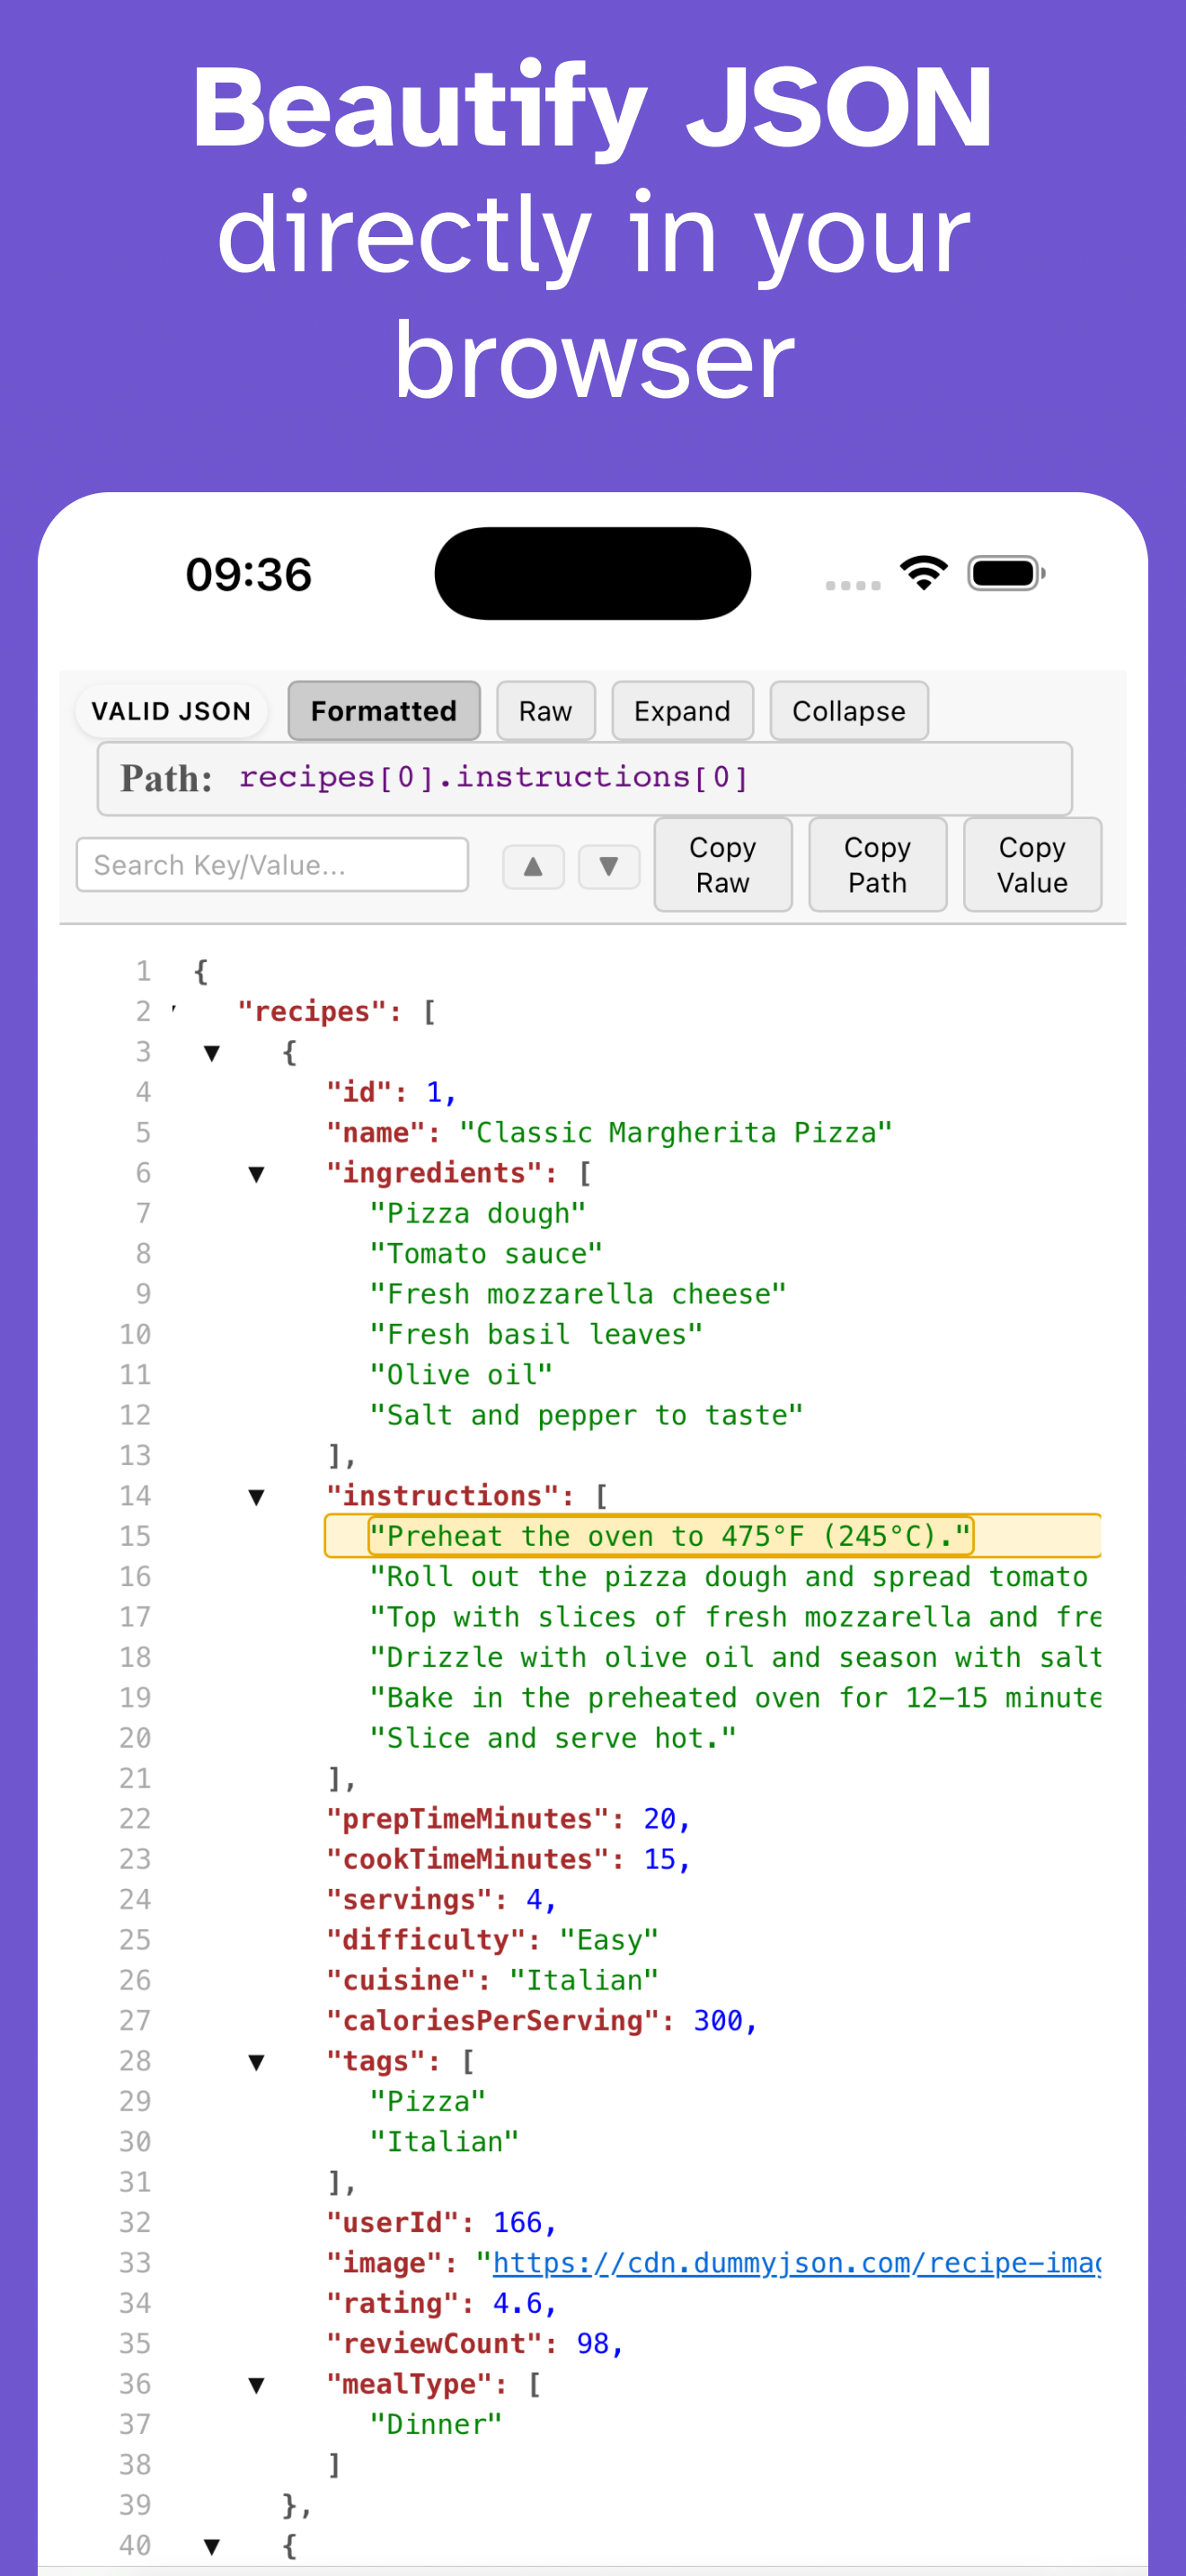Click the VALID JSON status badge
Viewport: 1186px width, 2576px height.
171,711
